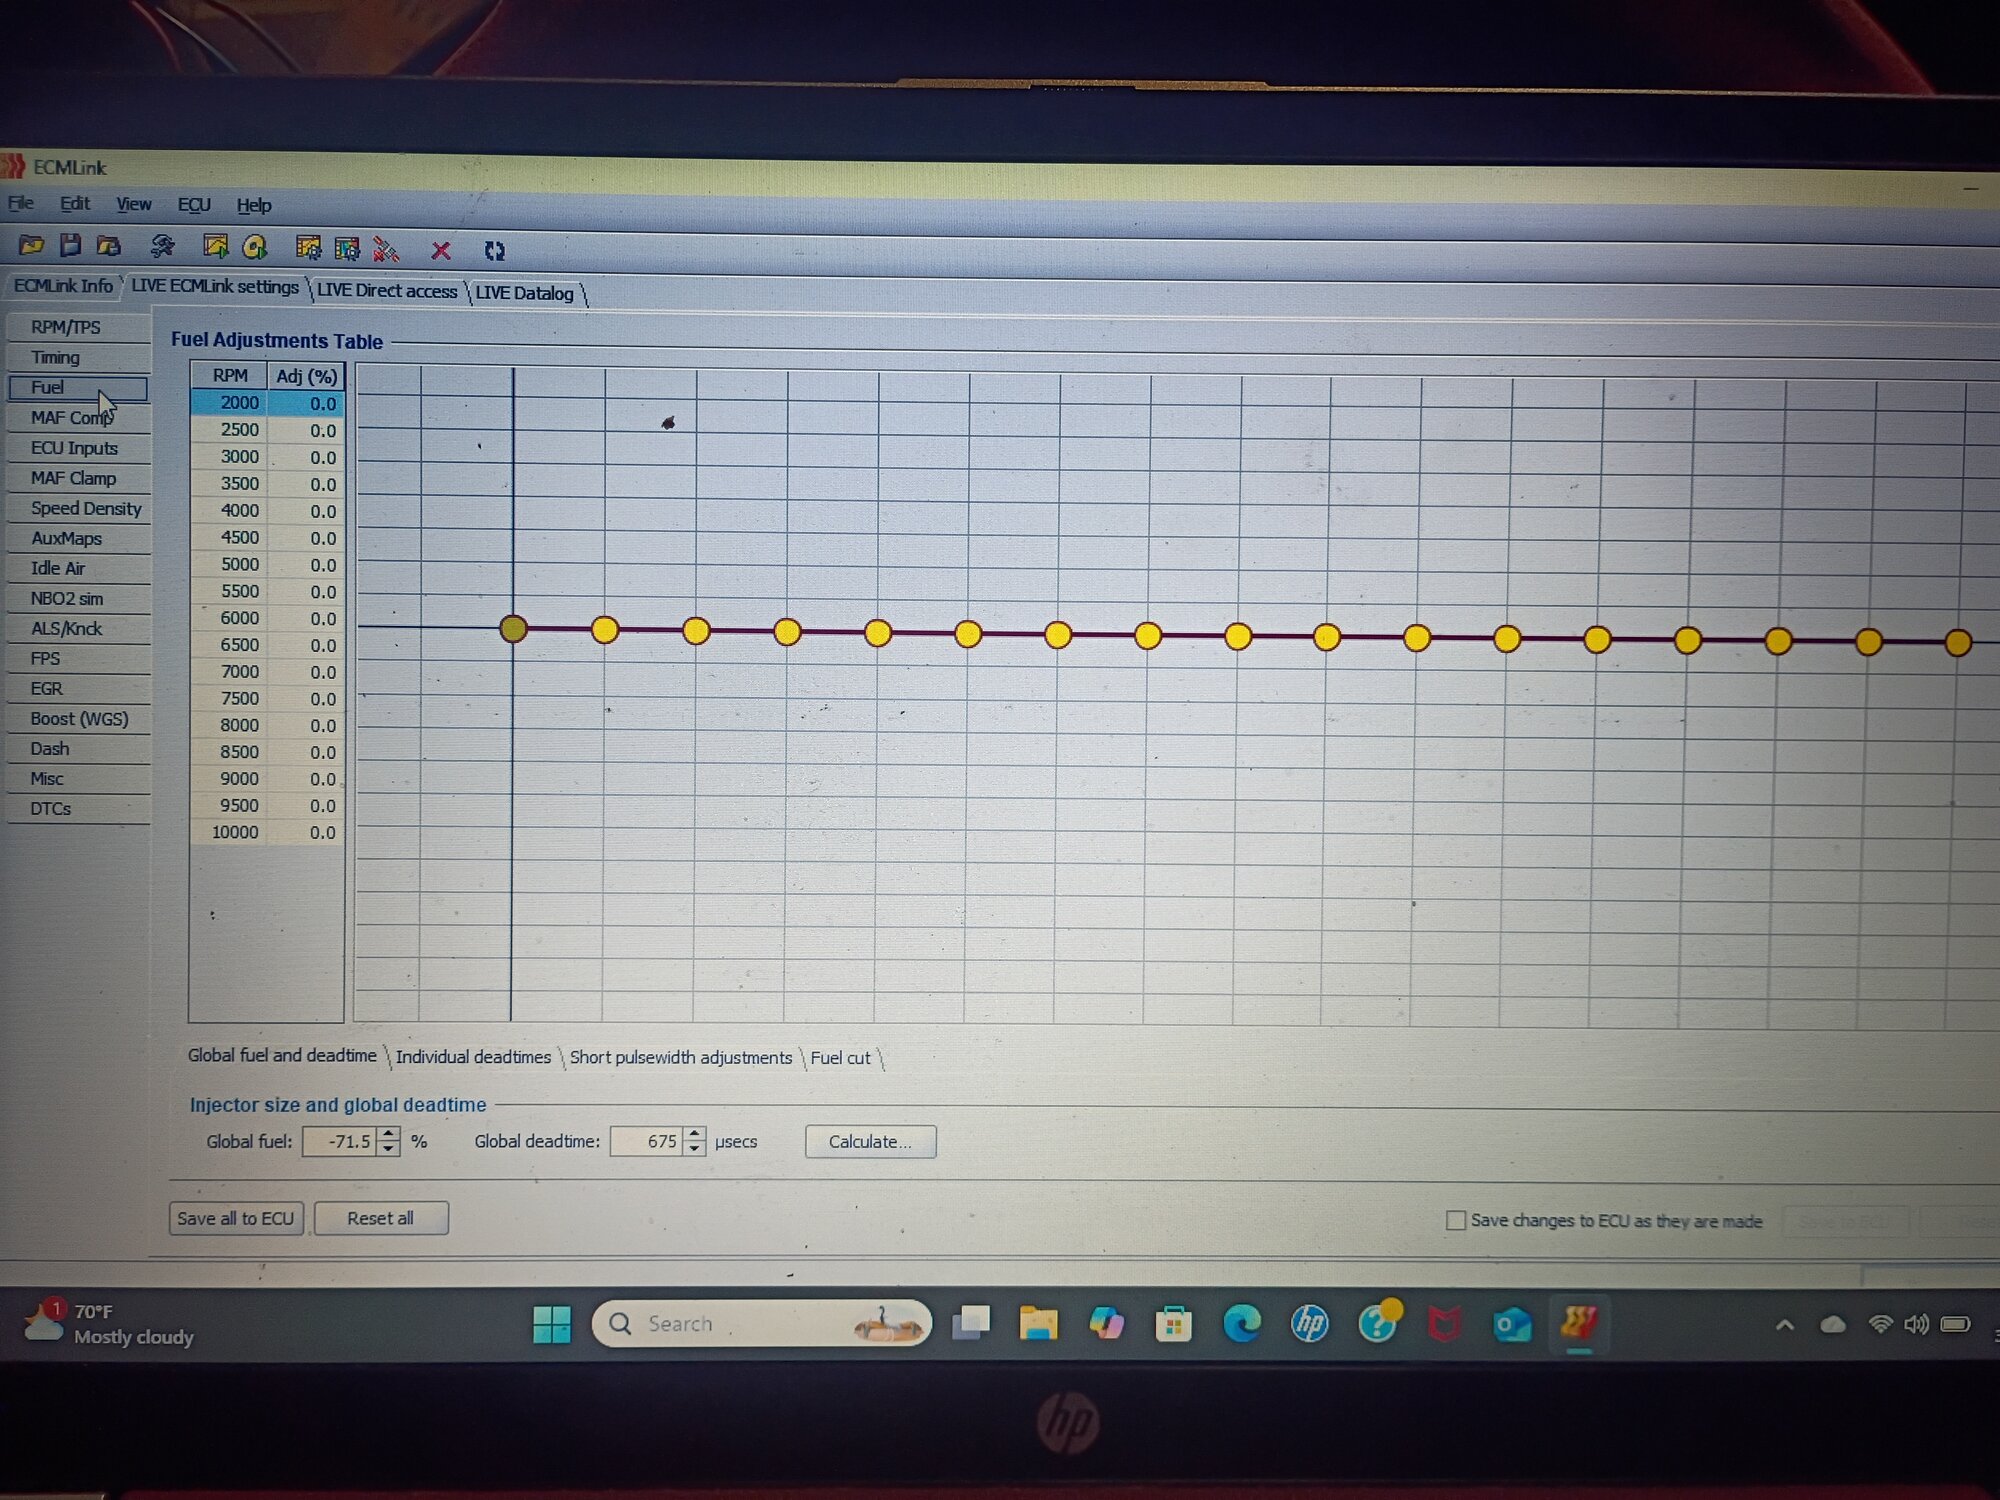Open the HP app on the taskbar
The height and width of the screenshot is (1500, 2000).
[1309, 1324]
